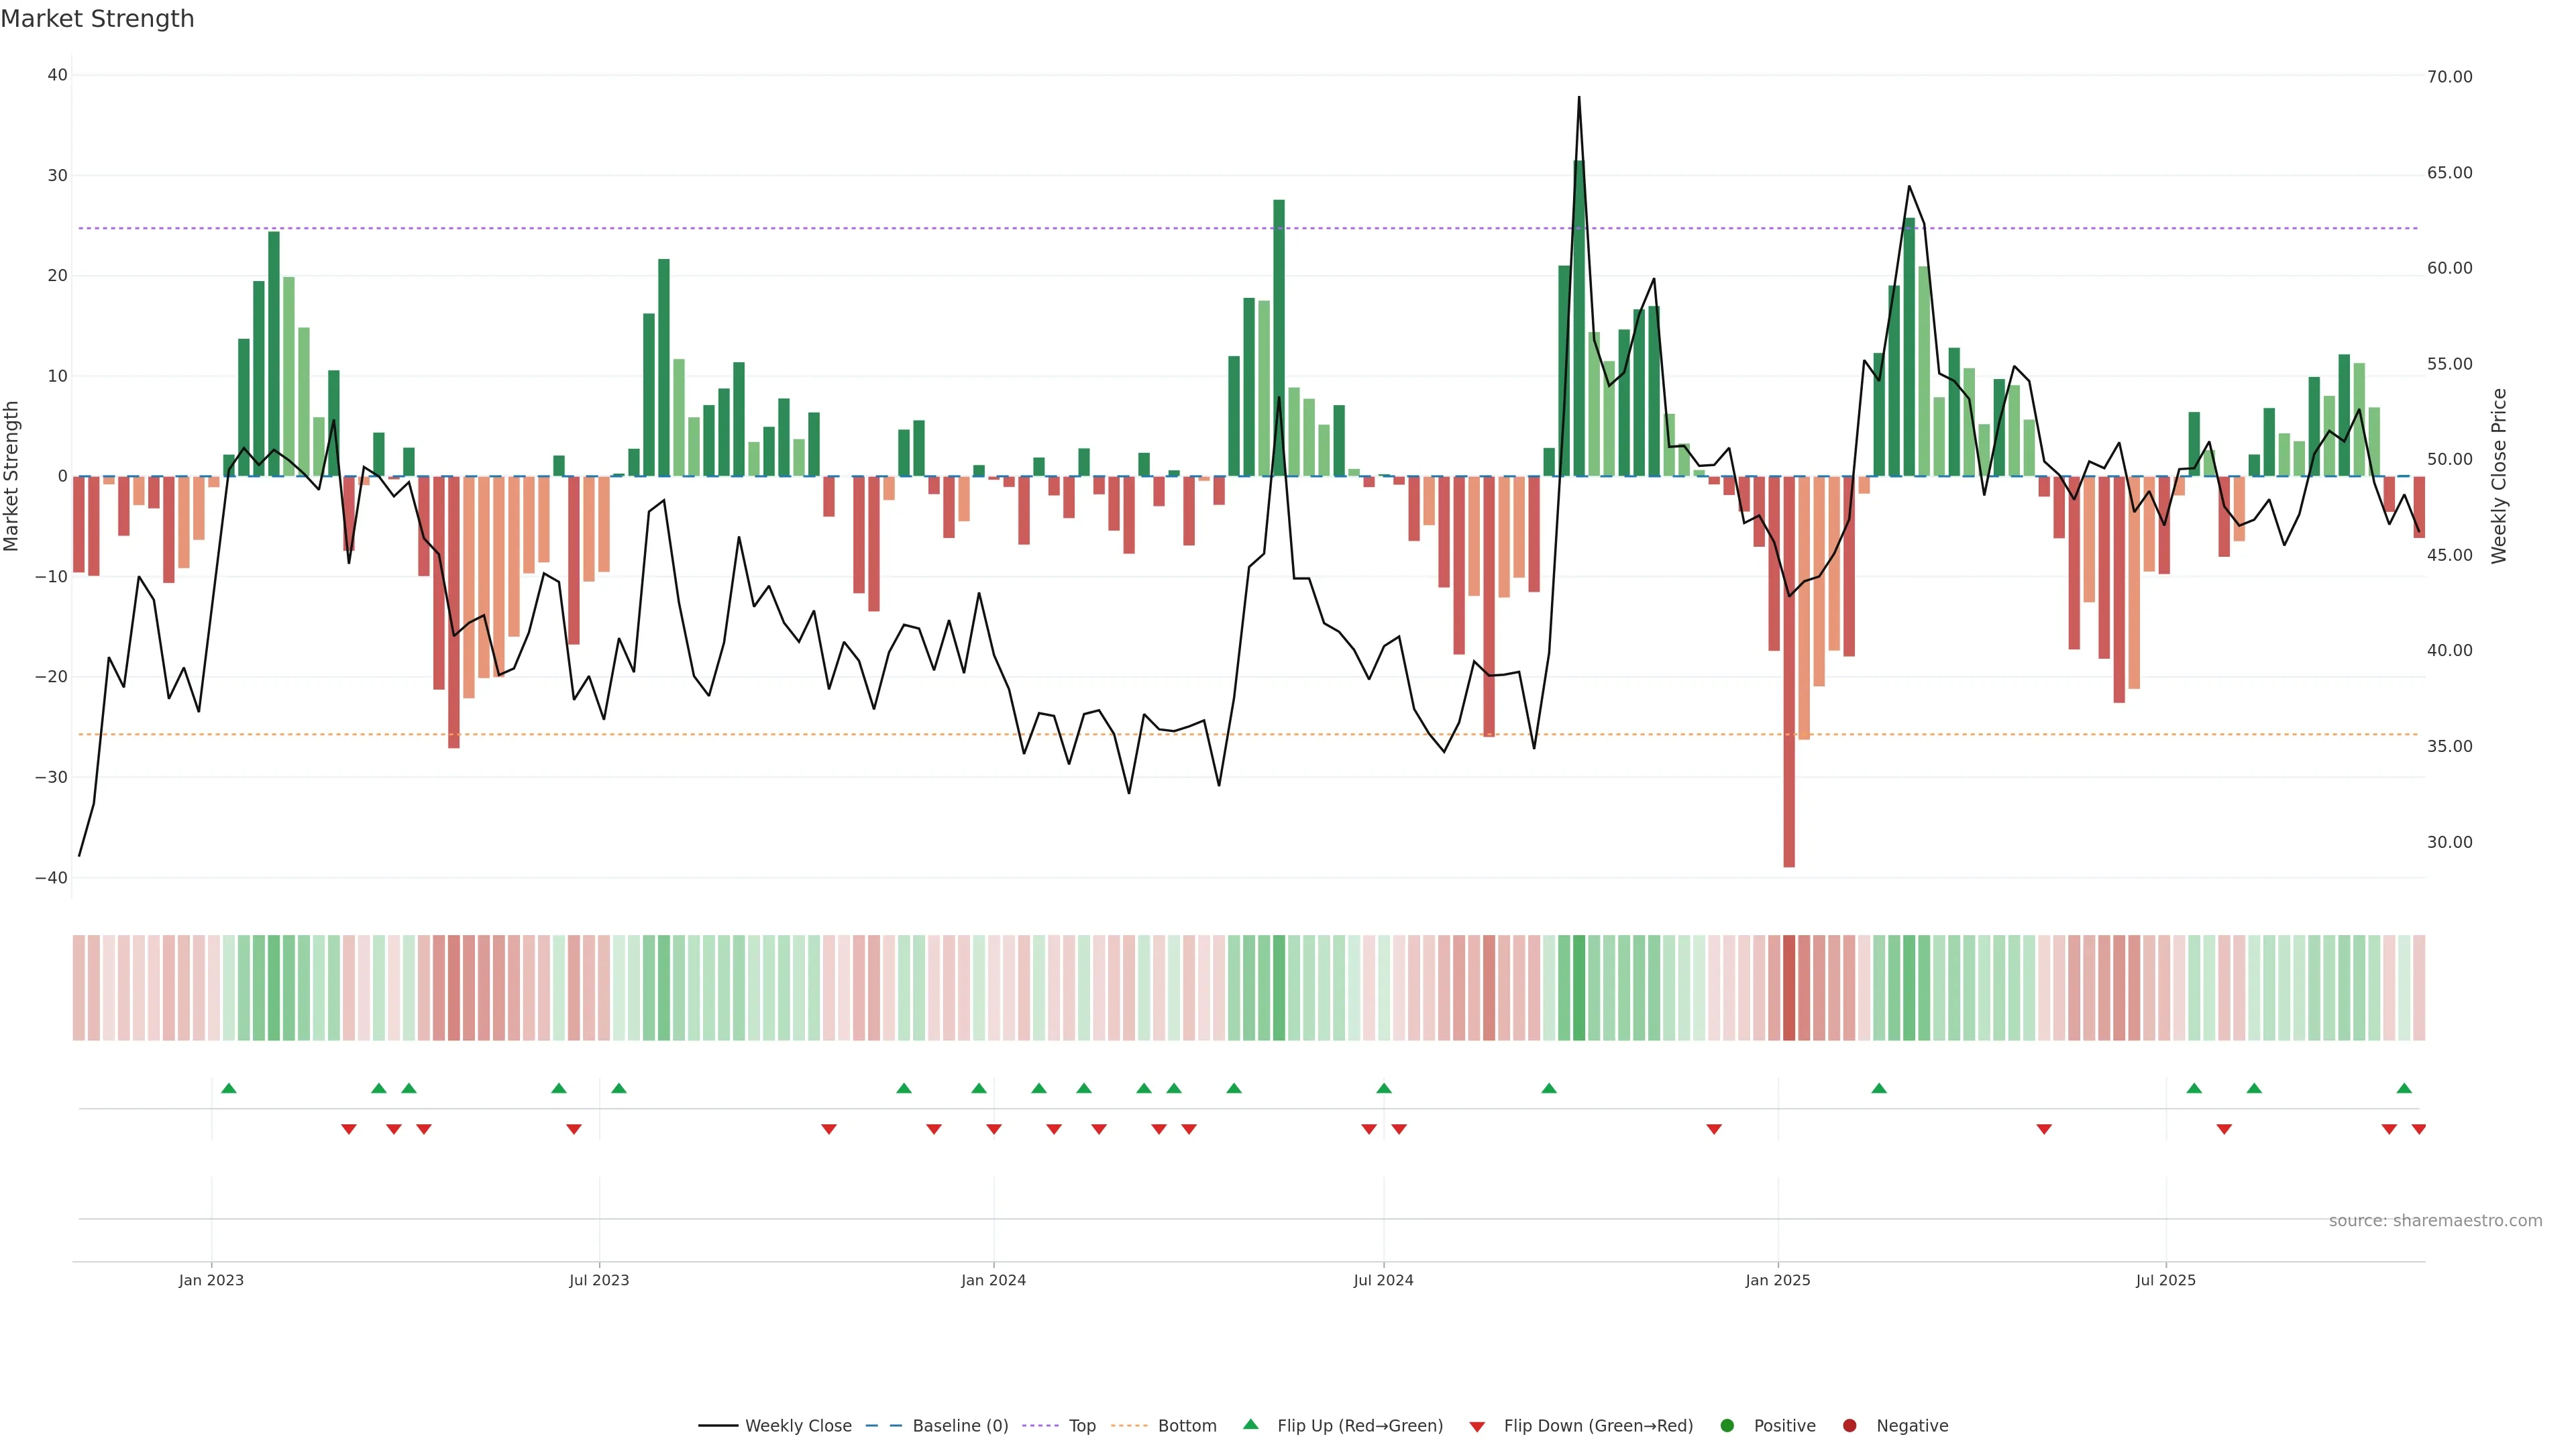Click the darkest red heatmap strip cell
The image size is (2576, 1449).
point(1789,988)
